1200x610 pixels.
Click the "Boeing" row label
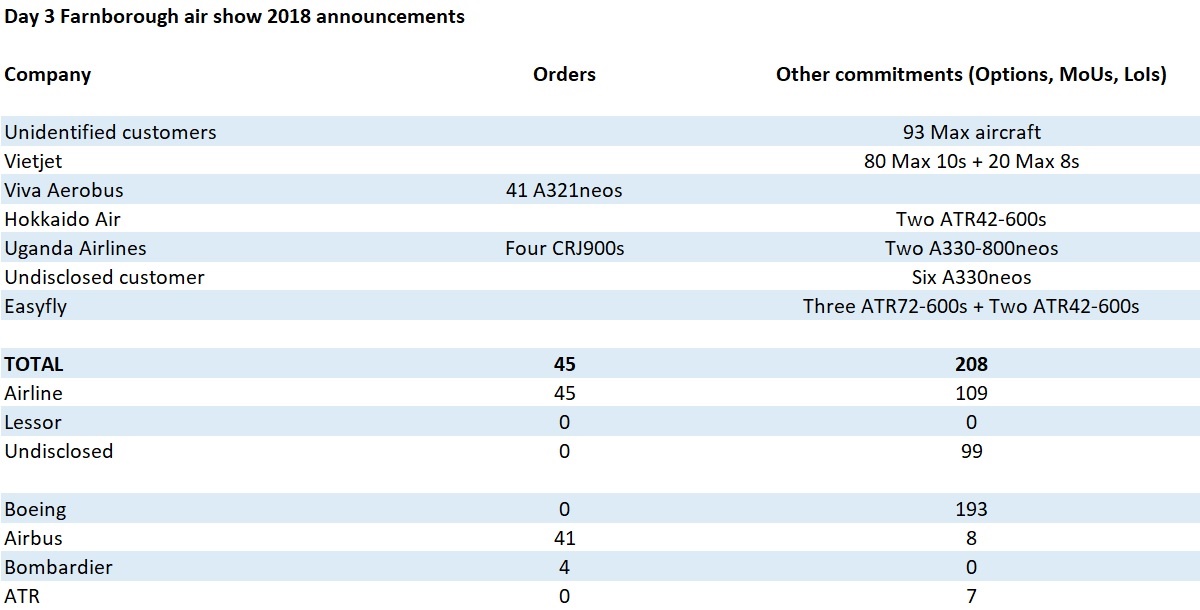coord(35,509)
